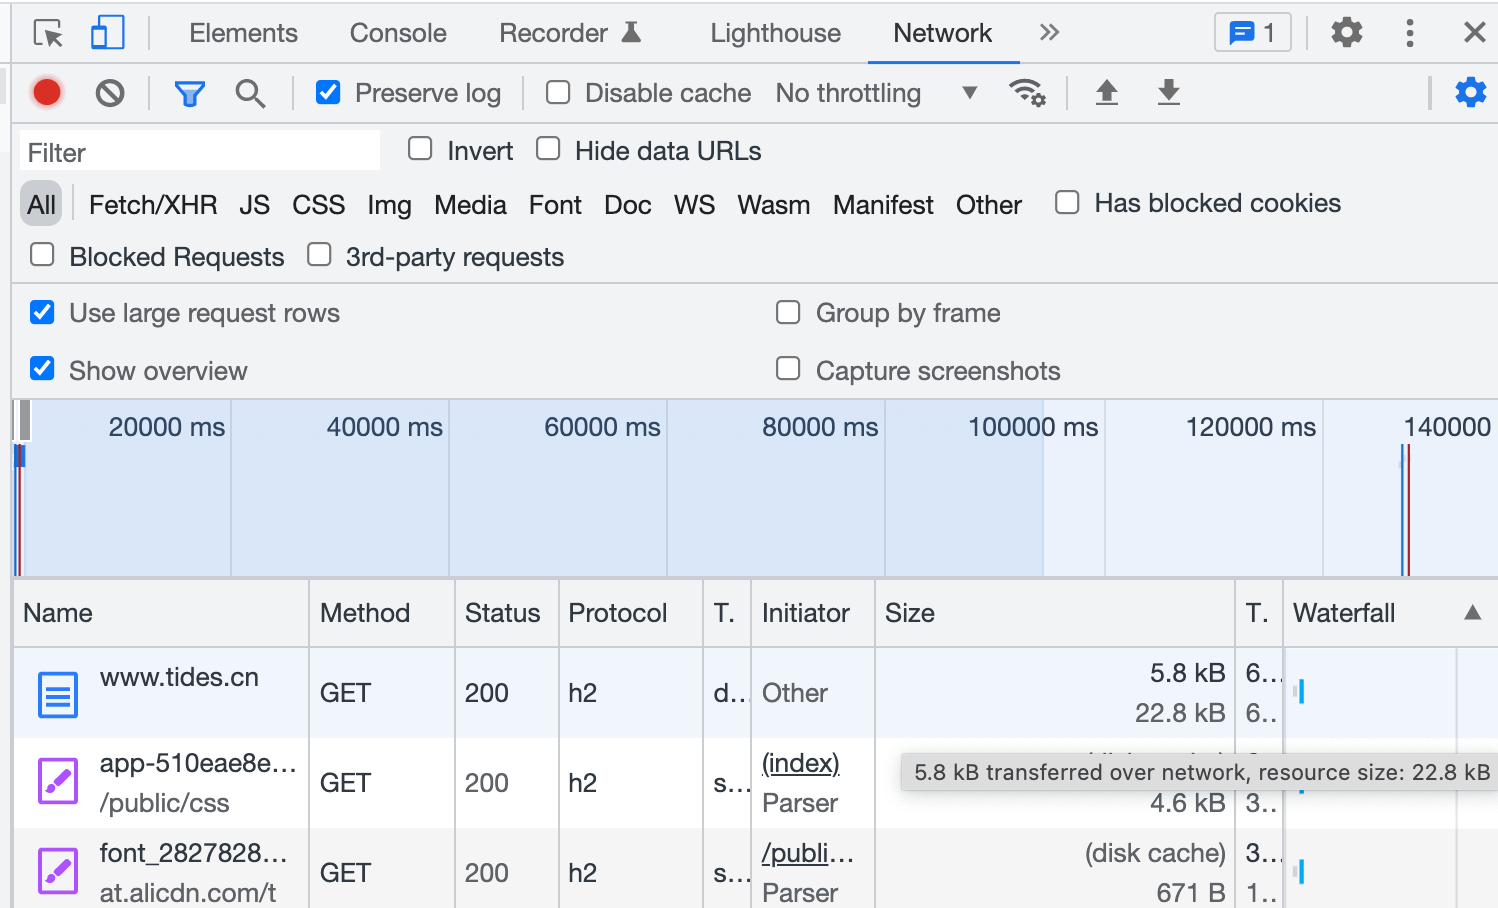Screen dimensions: 1498x908
Task: Select the All request type filter
Action: click(x=42, y=205)
